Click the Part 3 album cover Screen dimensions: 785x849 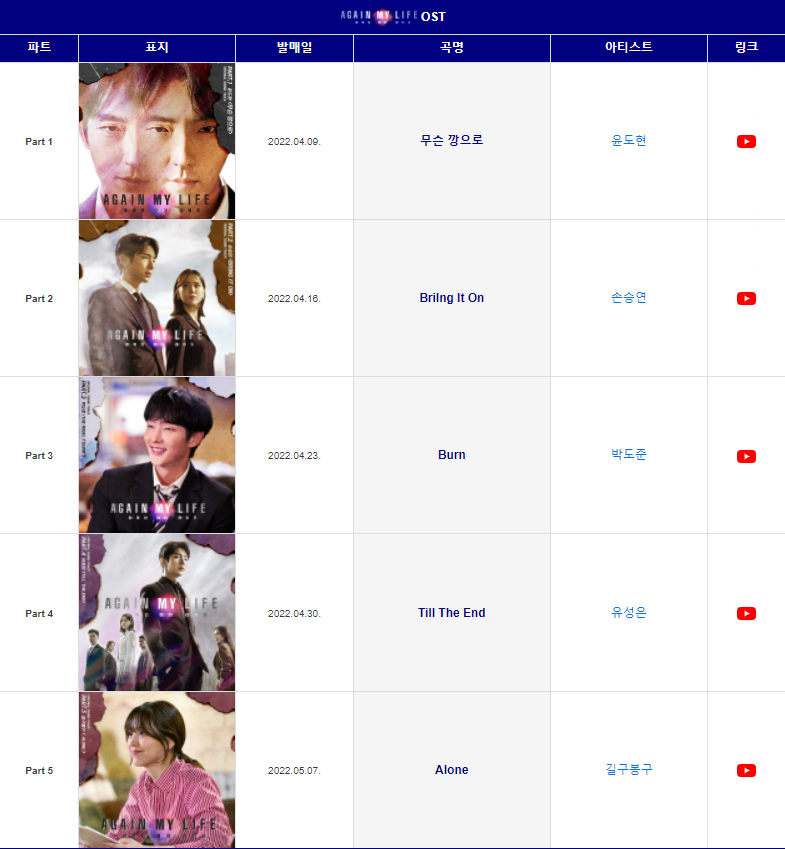pos(157,455)
